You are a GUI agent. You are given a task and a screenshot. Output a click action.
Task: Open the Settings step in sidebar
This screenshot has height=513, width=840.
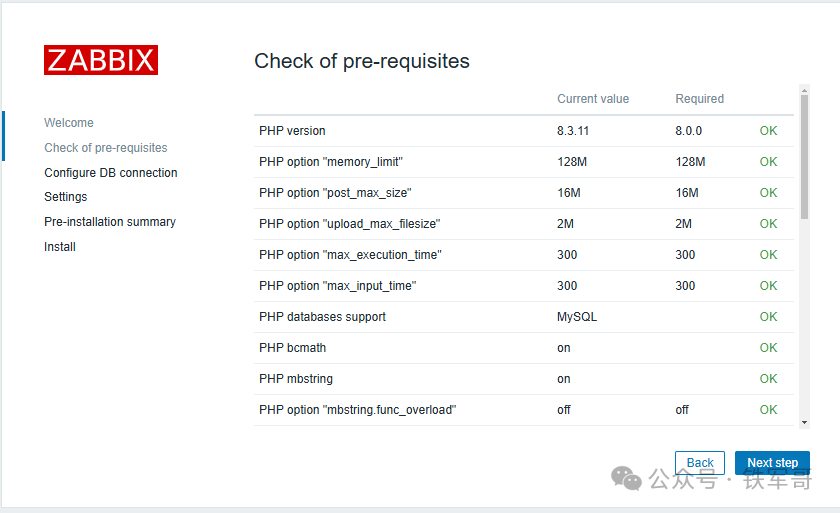[x=66, y=197]
